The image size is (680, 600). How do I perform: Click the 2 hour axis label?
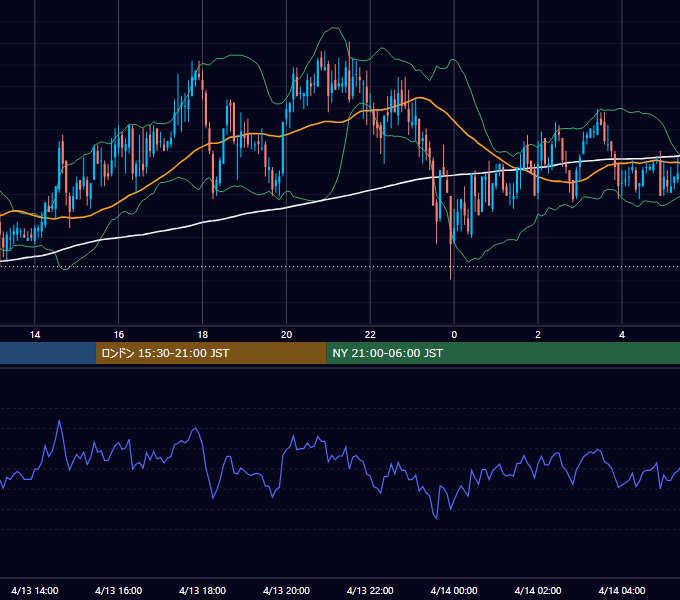[x=538, y=335]
